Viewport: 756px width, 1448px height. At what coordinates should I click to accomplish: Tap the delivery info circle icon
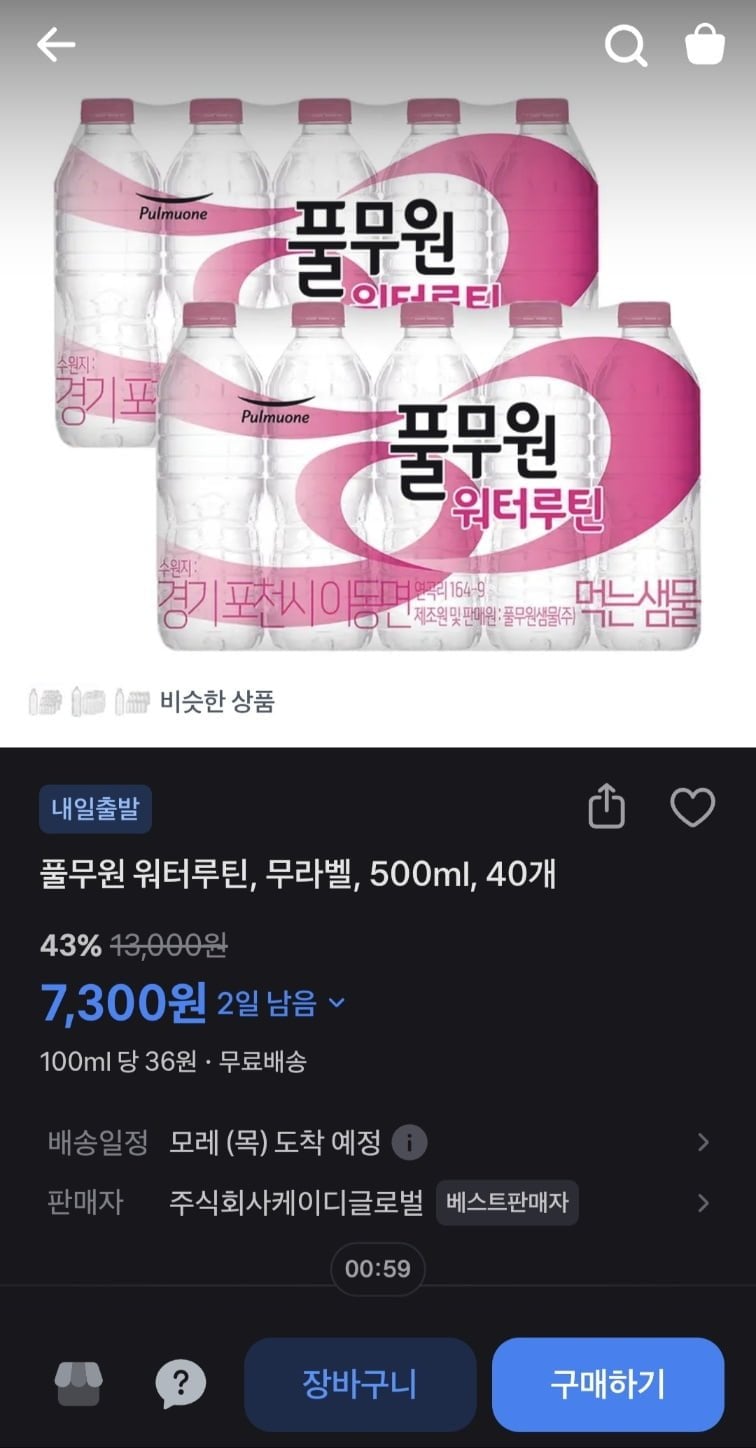click(x=409, y=1142)
